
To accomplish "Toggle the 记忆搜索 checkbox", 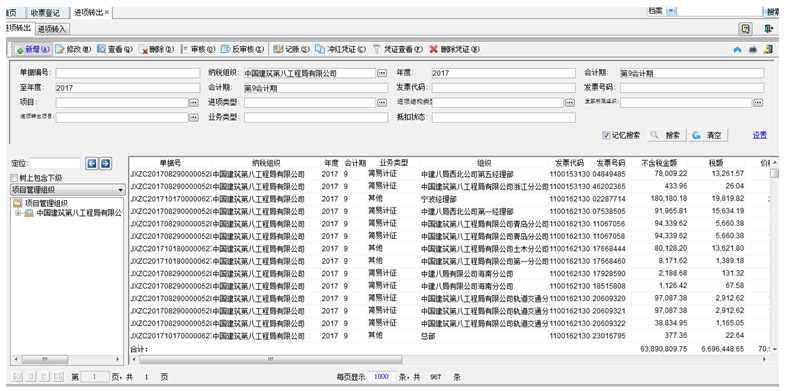I will click(x=606, y=135).
